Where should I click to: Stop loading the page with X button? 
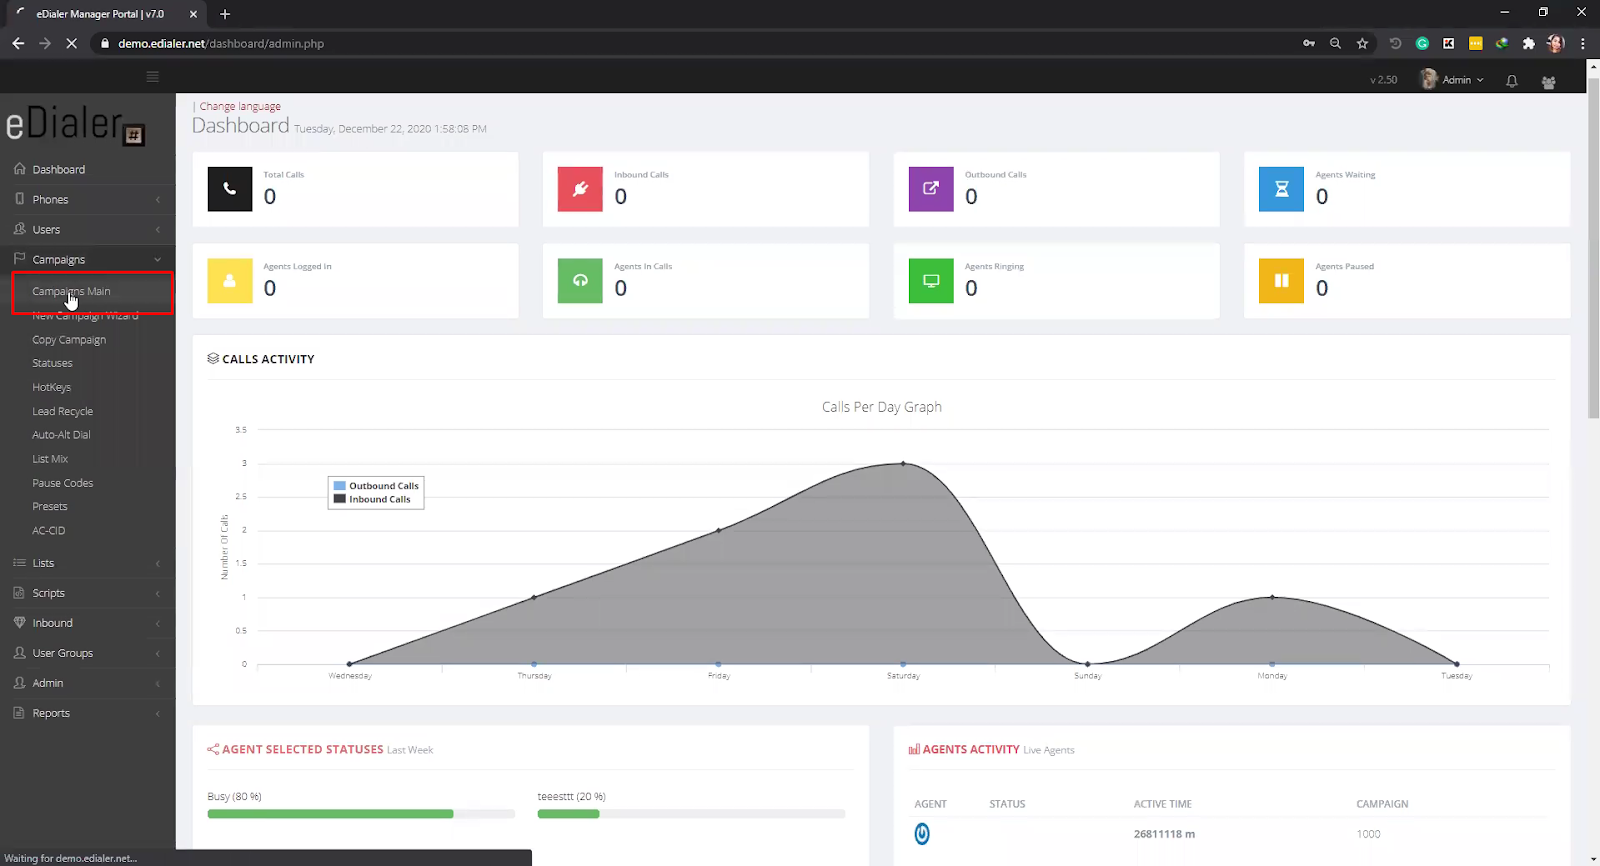tap(71, 43)
